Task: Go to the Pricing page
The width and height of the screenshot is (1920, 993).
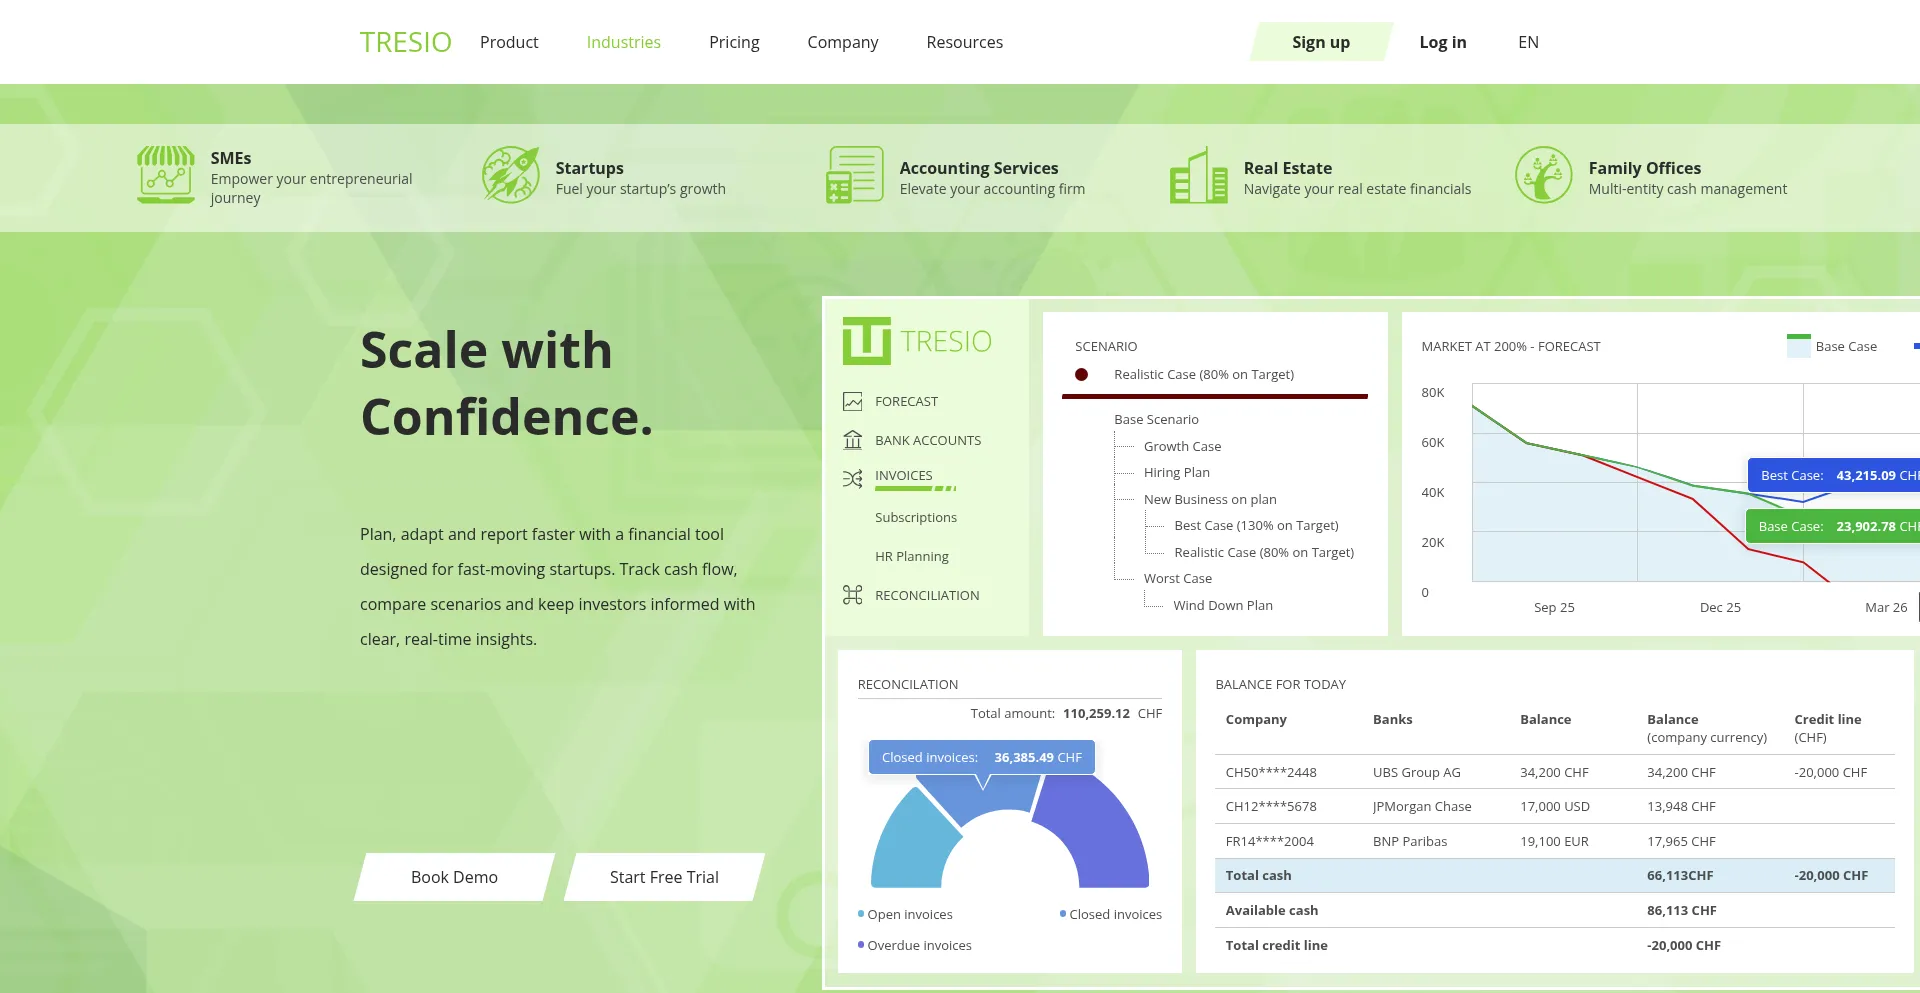Action: coord(734,42)
